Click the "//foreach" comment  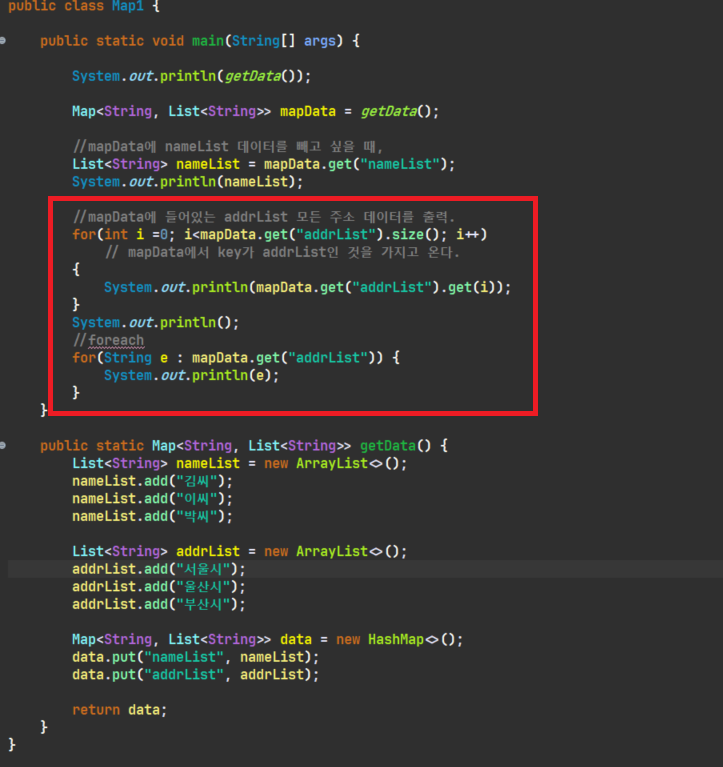click(x=108, y=340)
